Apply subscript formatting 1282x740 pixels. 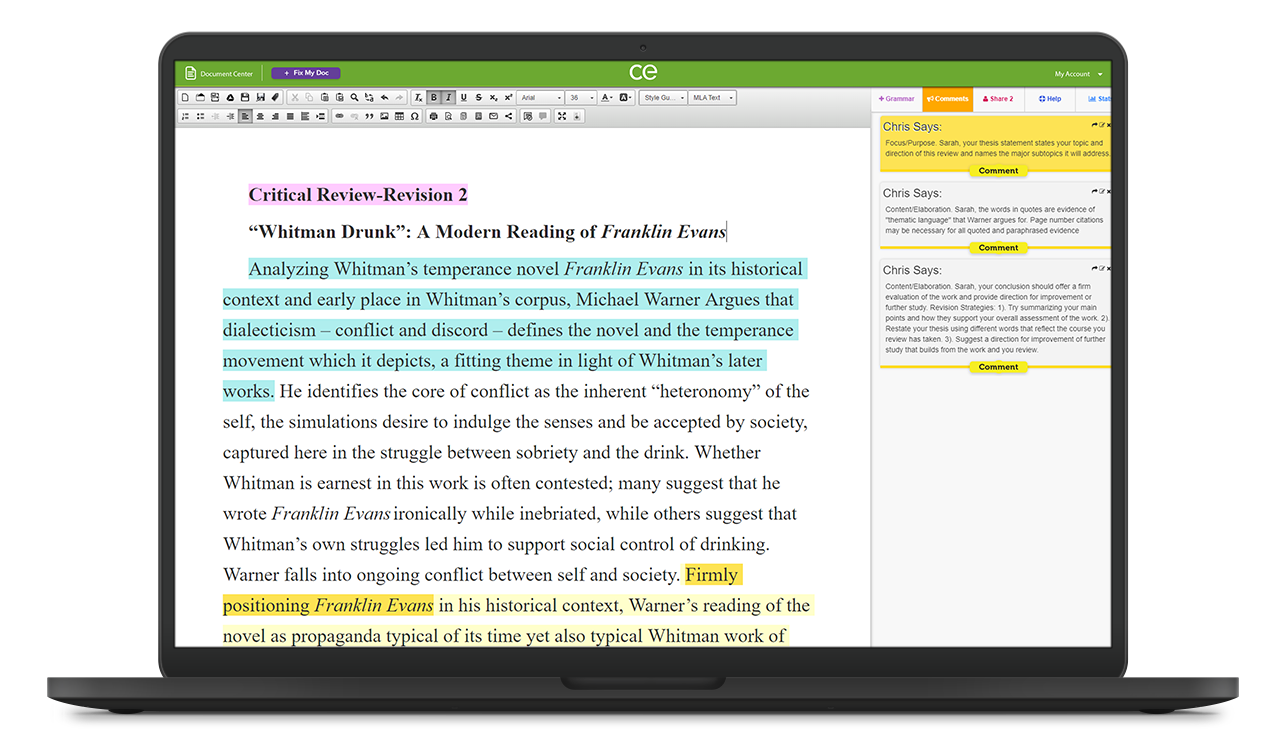tap(493, 98)
